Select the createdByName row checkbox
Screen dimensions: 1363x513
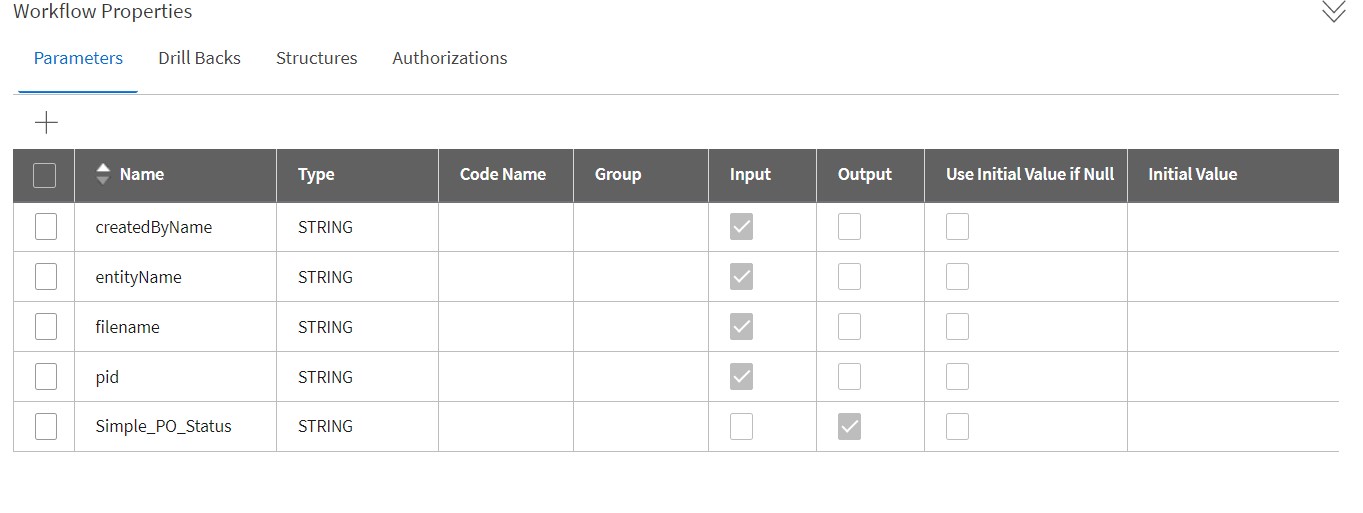point(46,227)
